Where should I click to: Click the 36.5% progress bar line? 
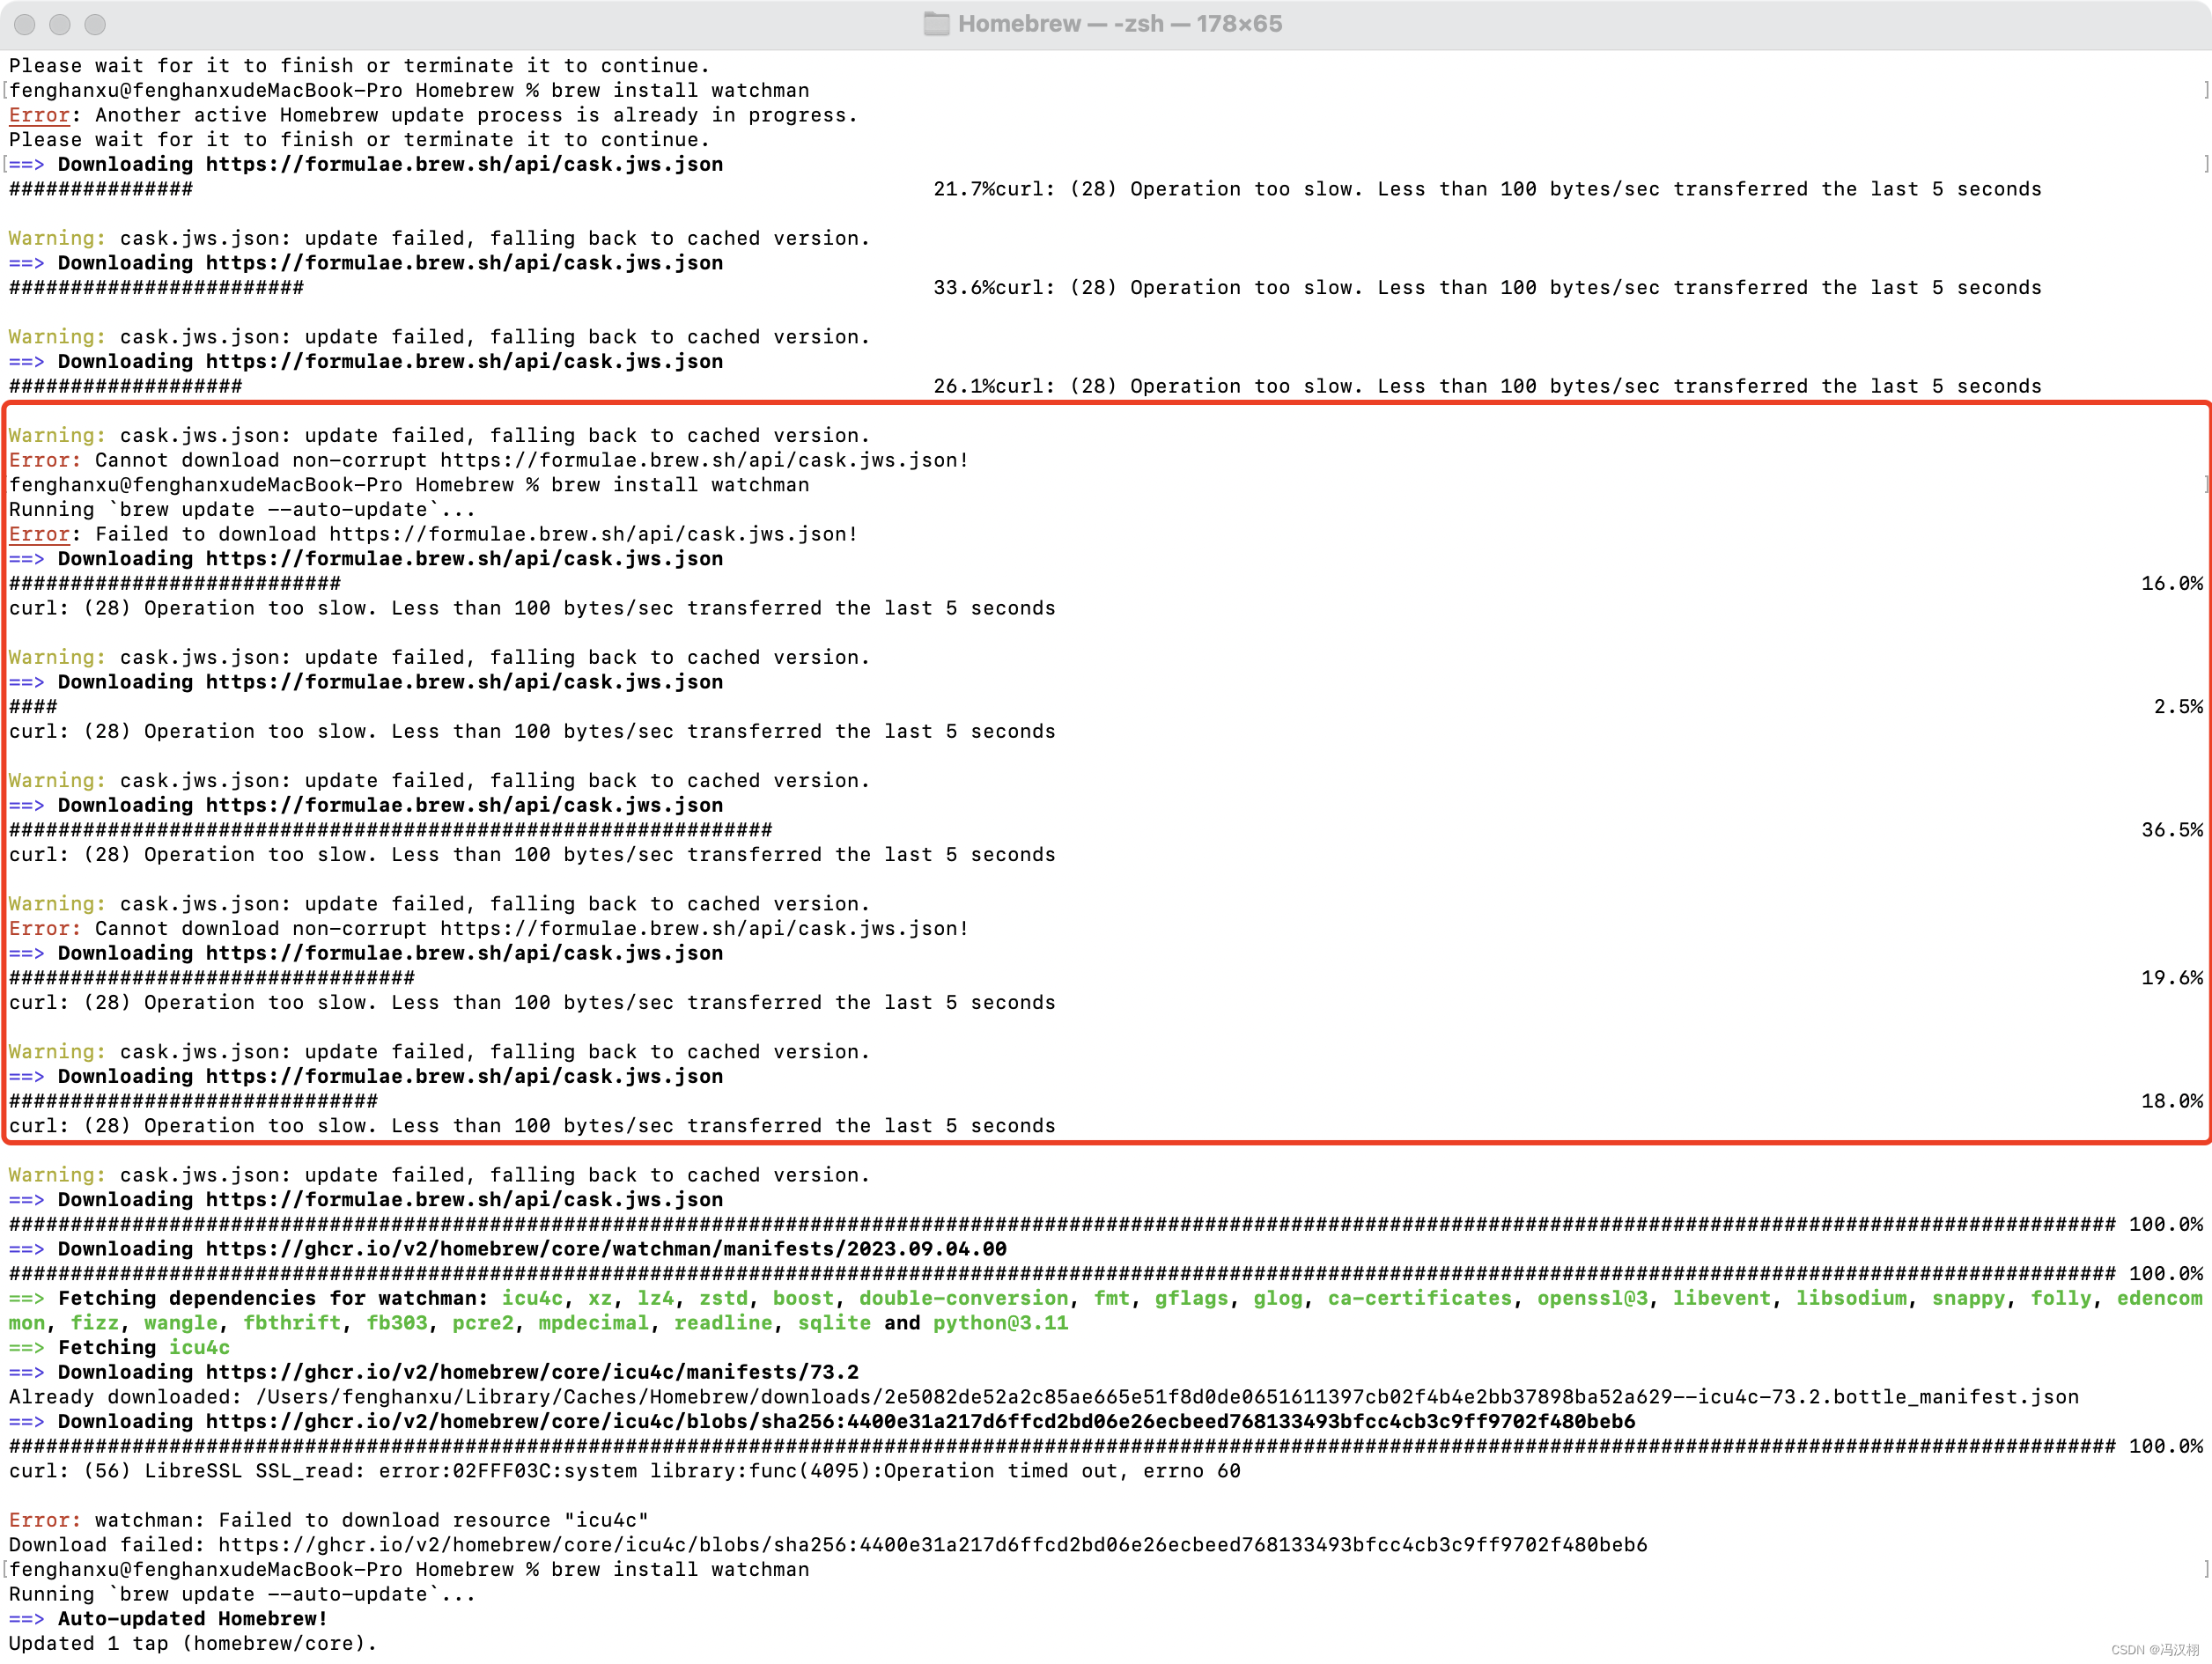pos(390,830)
